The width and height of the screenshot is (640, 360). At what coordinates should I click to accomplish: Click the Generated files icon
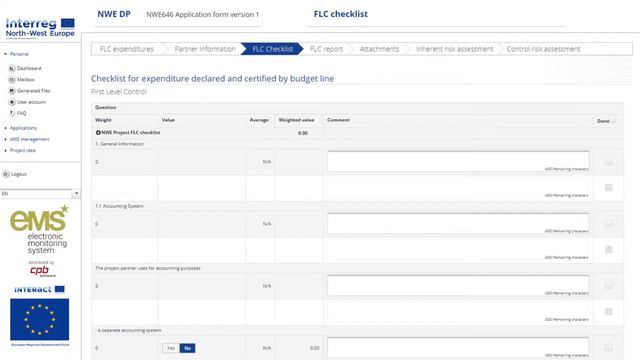[12, 91]
